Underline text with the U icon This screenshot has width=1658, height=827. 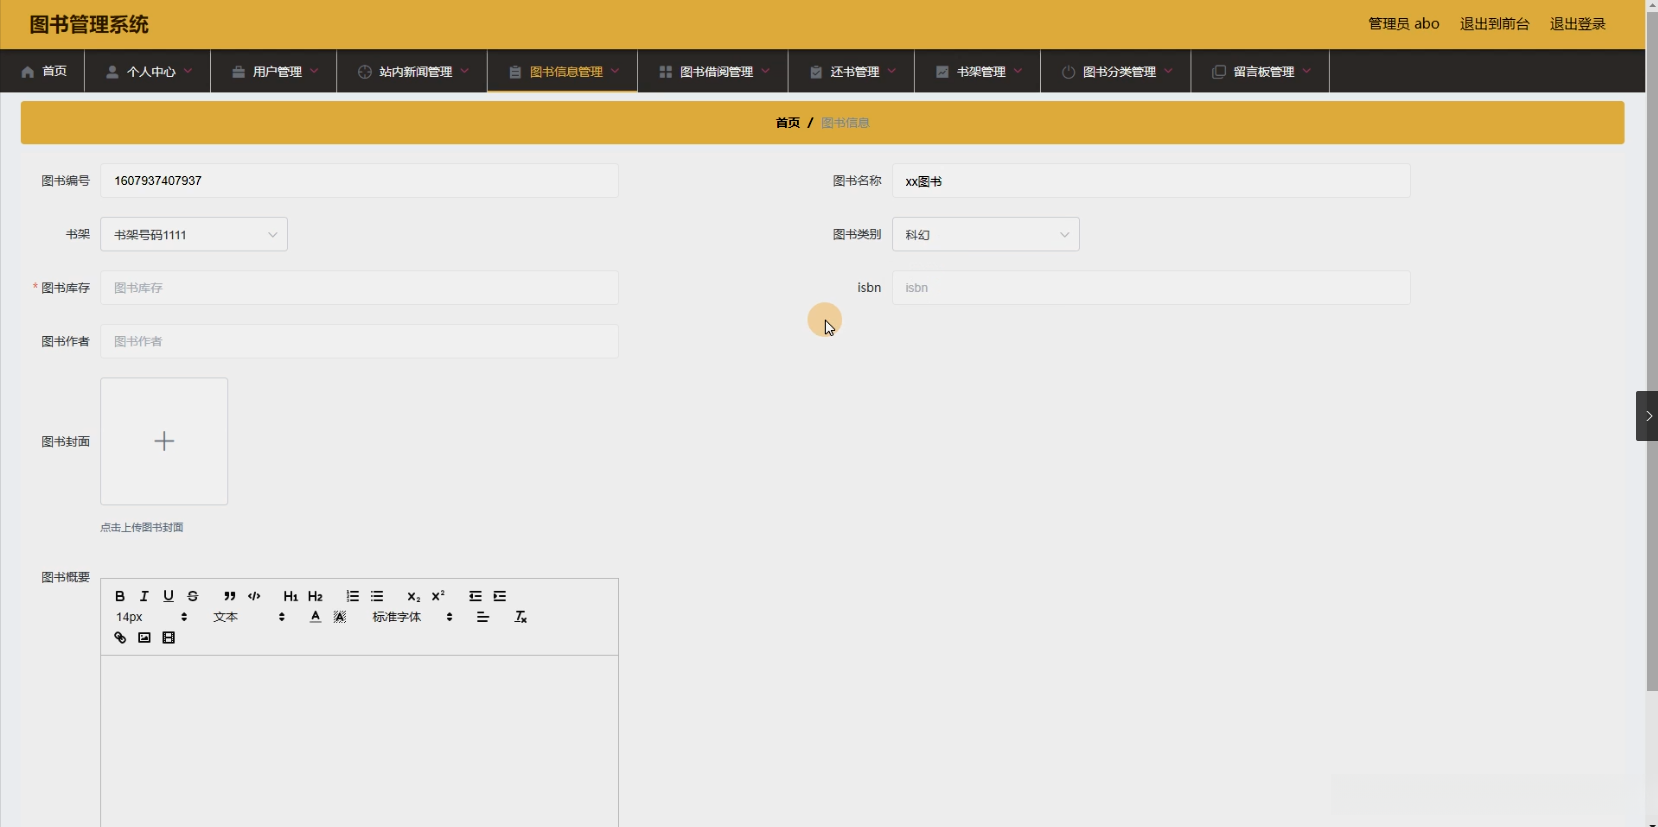coord(168,596)
